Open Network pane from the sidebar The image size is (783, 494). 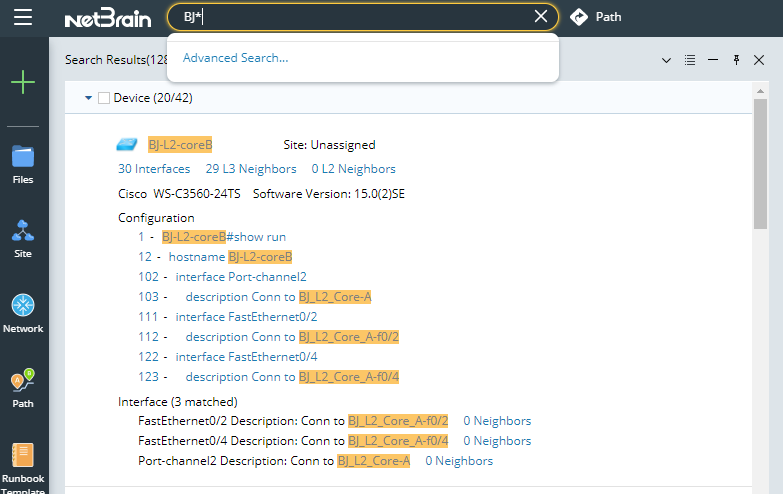(23, 314)
